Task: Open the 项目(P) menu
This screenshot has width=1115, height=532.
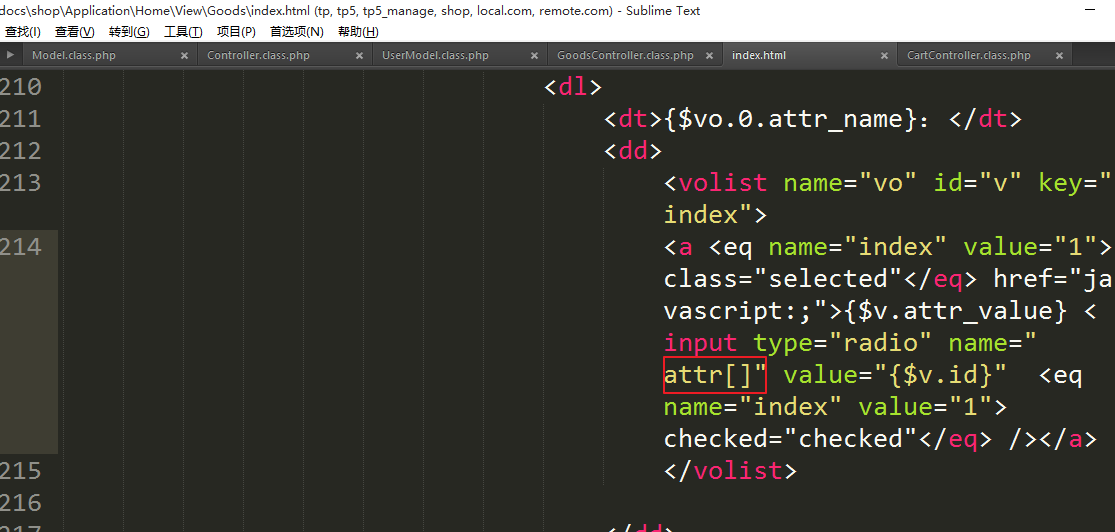Action: coord(236,32)
